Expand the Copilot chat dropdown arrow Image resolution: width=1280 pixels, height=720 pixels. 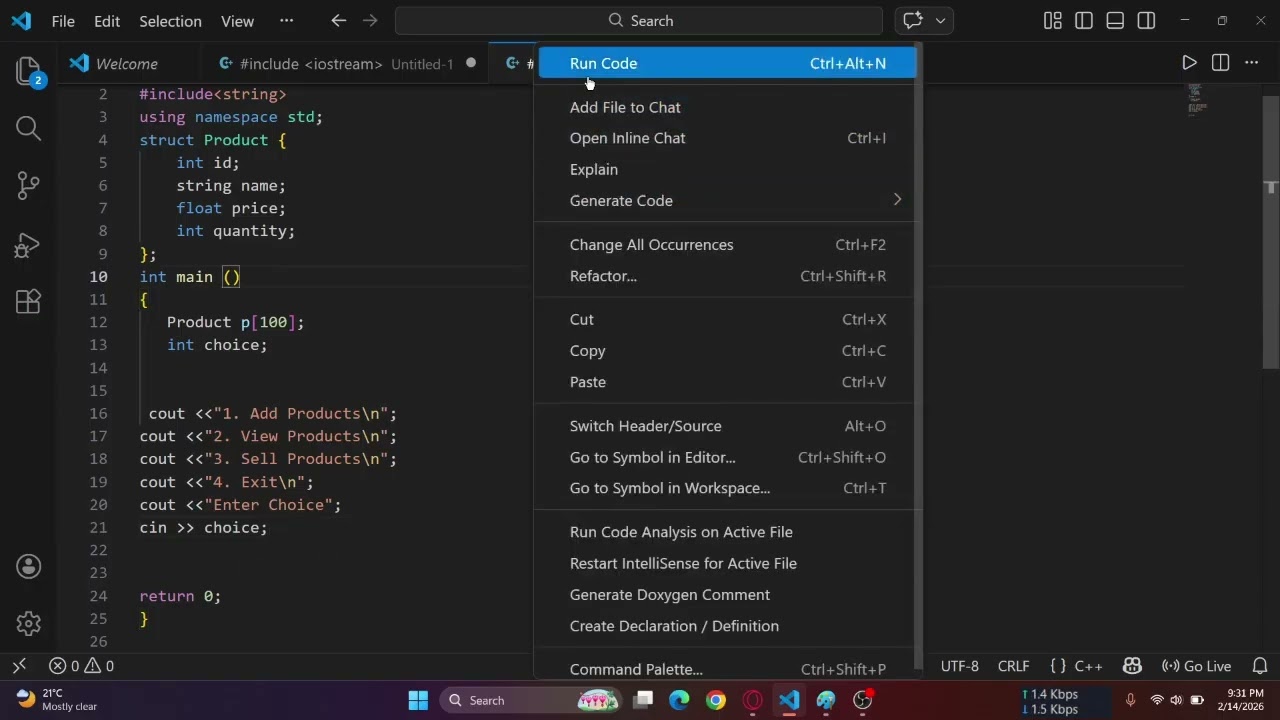point(940,20)
